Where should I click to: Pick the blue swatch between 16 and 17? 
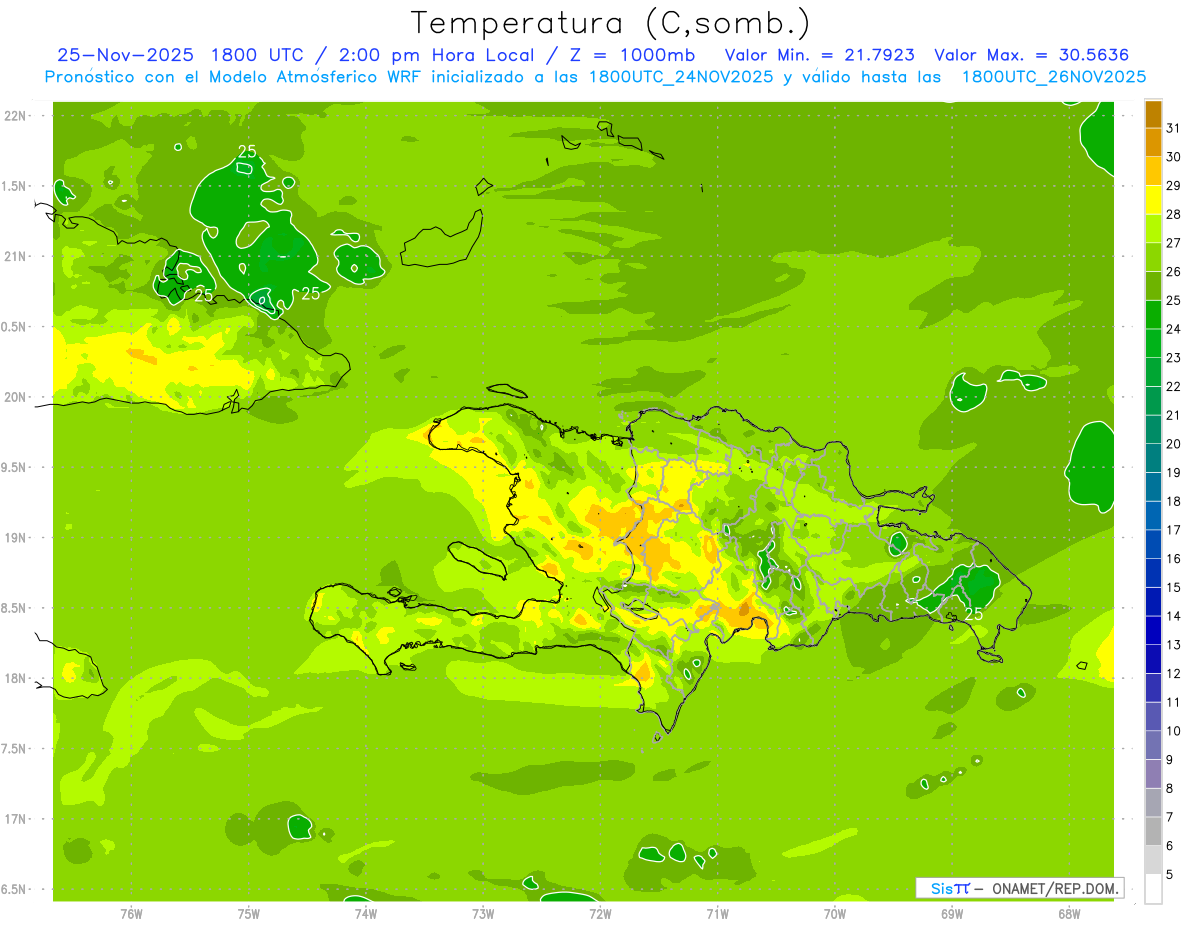pos(1153,544)
